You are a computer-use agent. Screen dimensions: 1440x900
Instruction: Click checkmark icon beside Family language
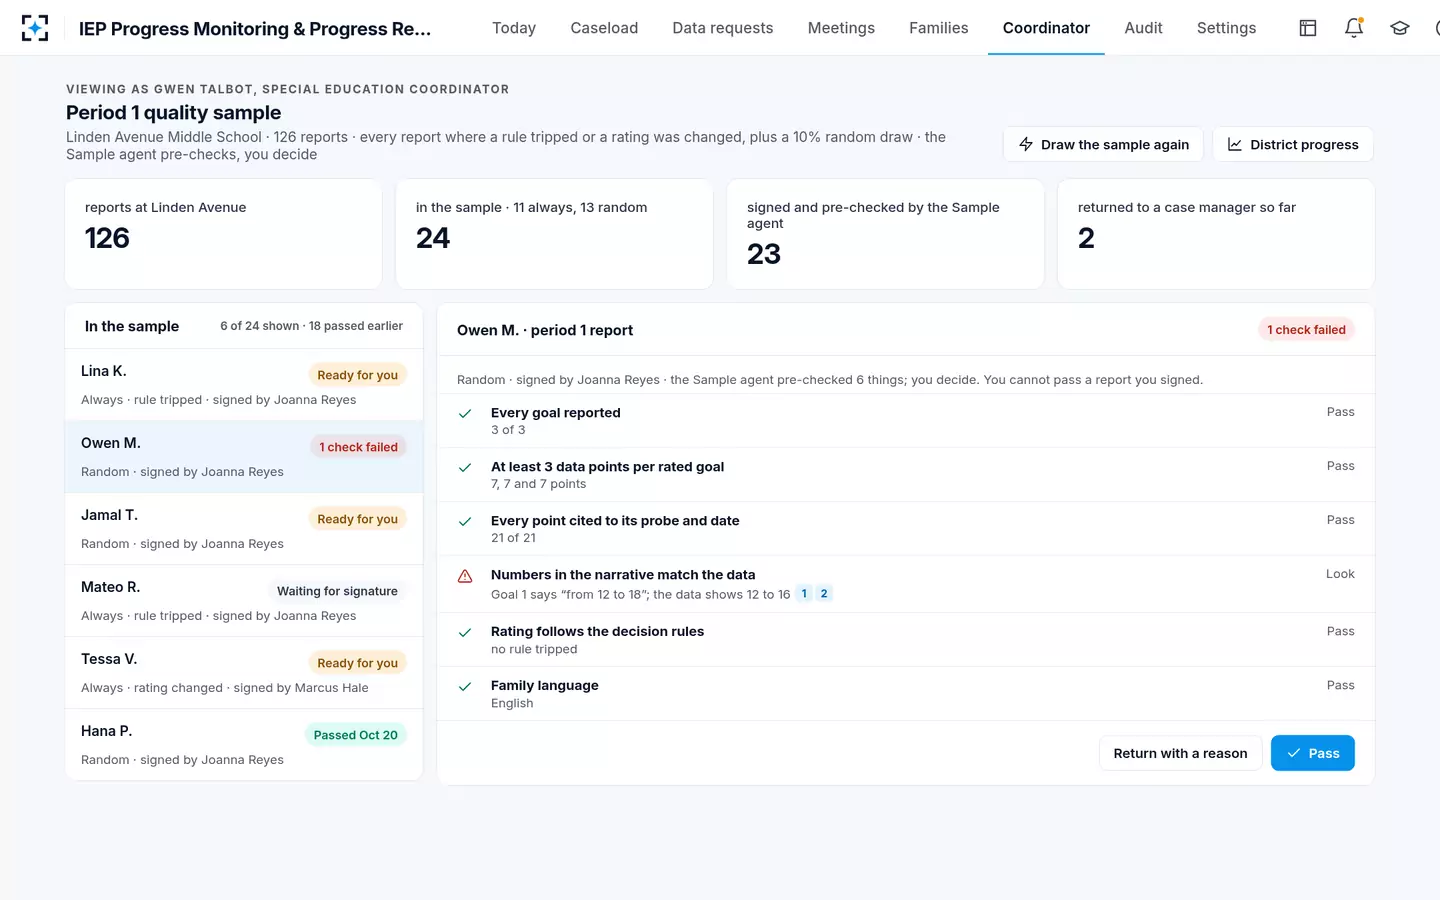tap(465, 686)
